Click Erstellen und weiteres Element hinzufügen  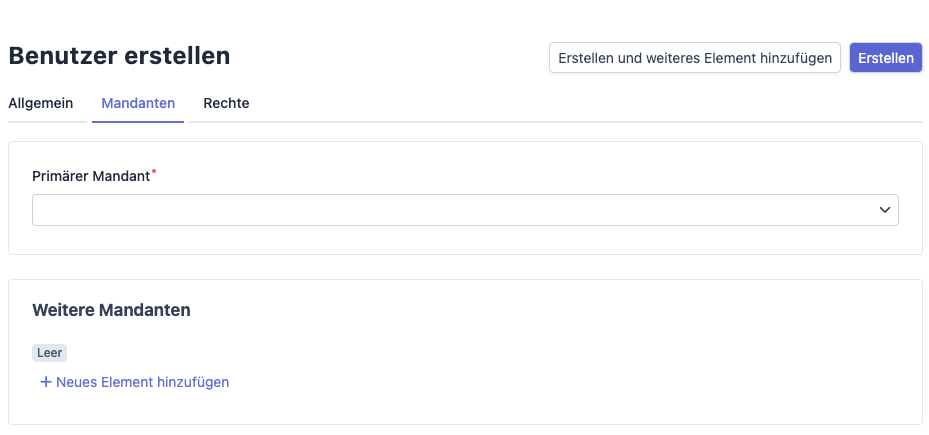694,57
